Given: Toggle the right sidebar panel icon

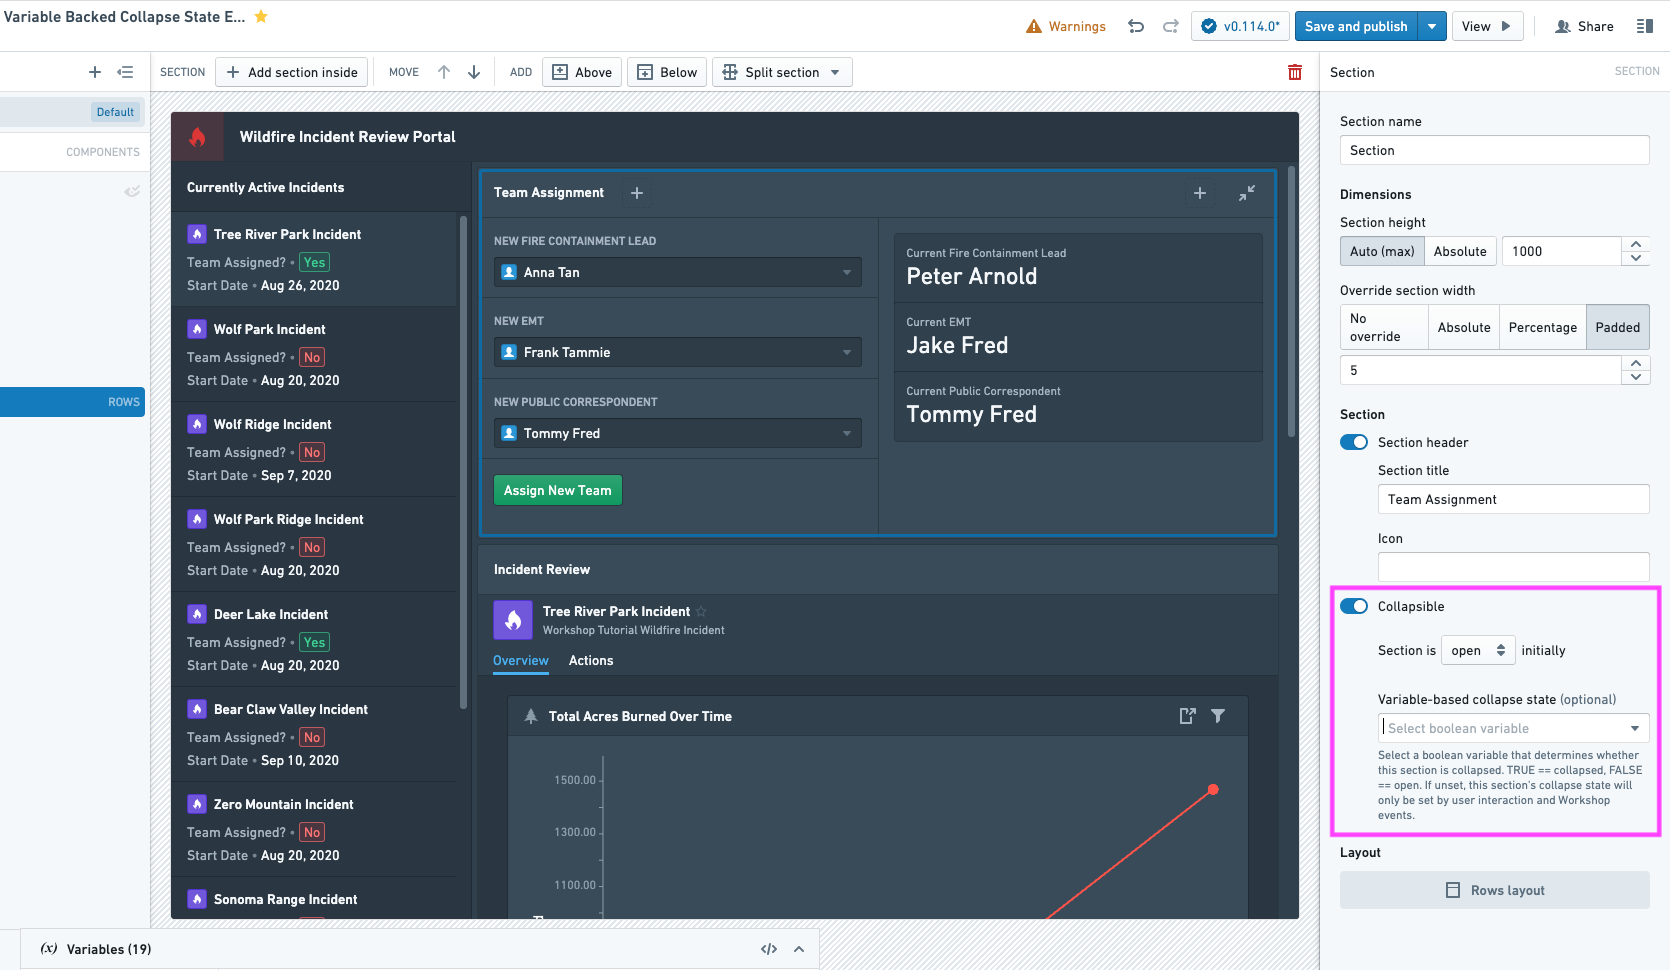Looking at the screenshot, I should pos(1644,26).
